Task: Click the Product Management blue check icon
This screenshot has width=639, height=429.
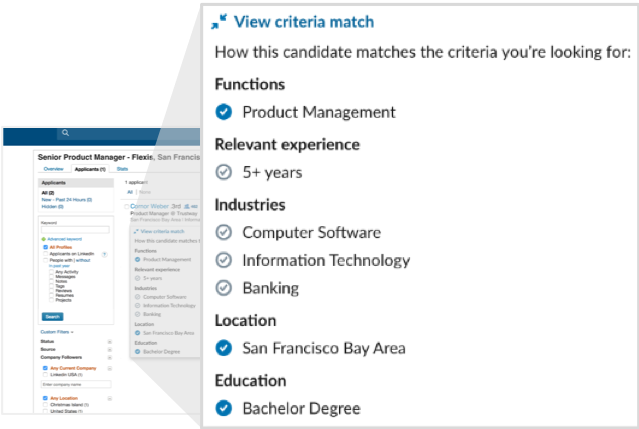Action: click(x=224, y=112)
